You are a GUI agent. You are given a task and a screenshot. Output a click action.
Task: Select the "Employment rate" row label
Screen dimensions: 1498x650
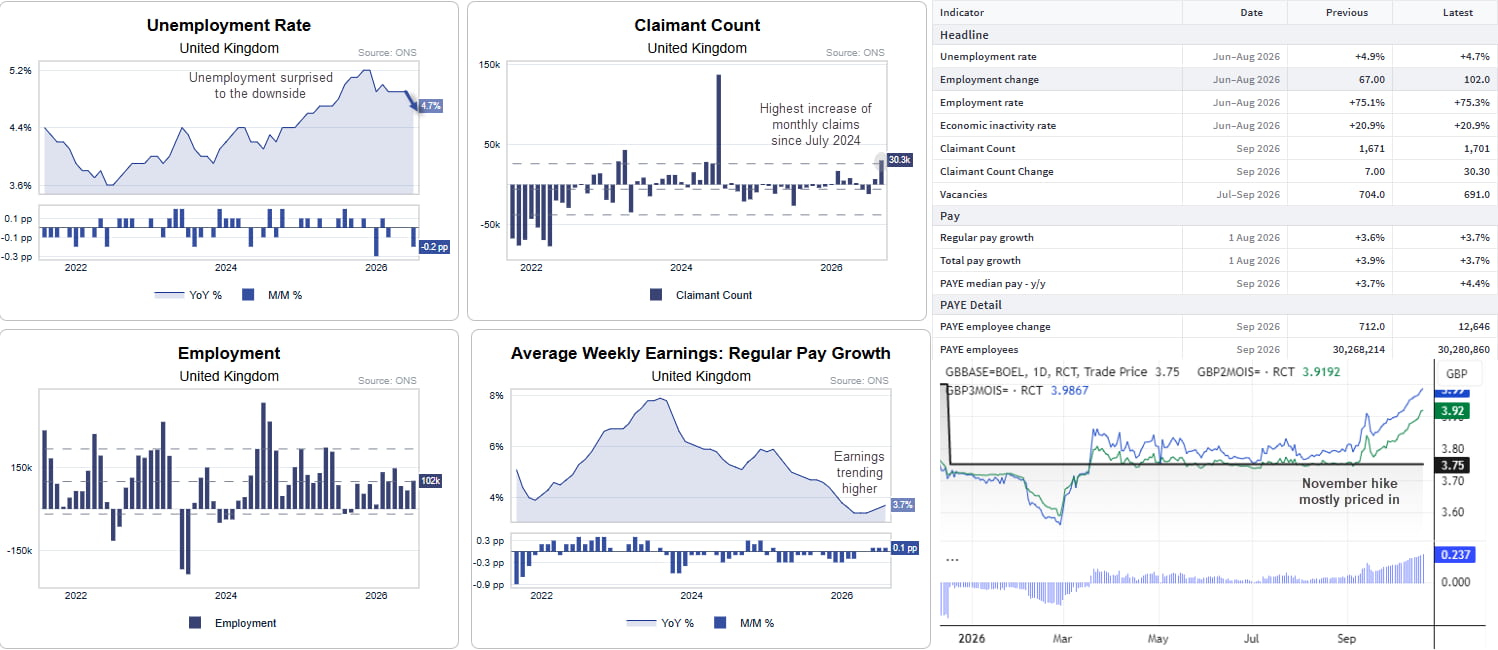(x=981, y=103)
